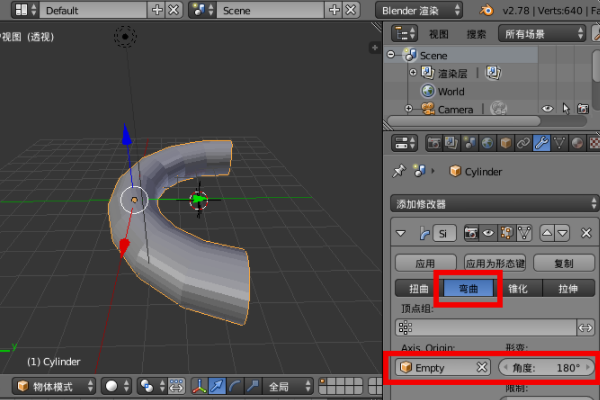The height and width of the screenshot is (400, 600).
Task: Open the outliner editor type selector
Action: click(x=404, y=34)
